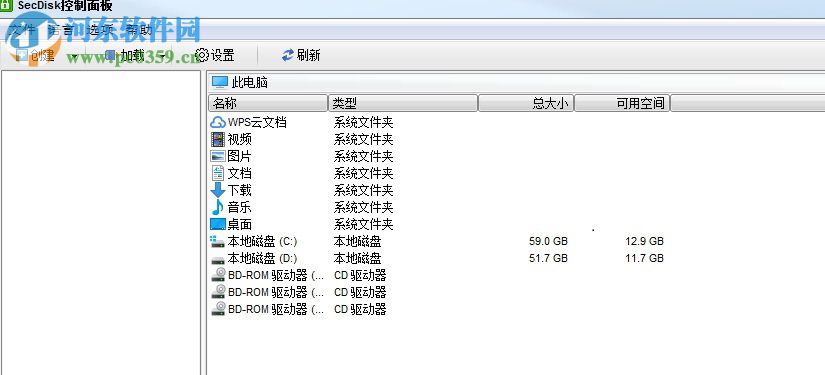The height and width of the screenshot is (375, 825).
Task: Select the 下载 folder name
Action: pyautogui.click(x=239, y=190)
